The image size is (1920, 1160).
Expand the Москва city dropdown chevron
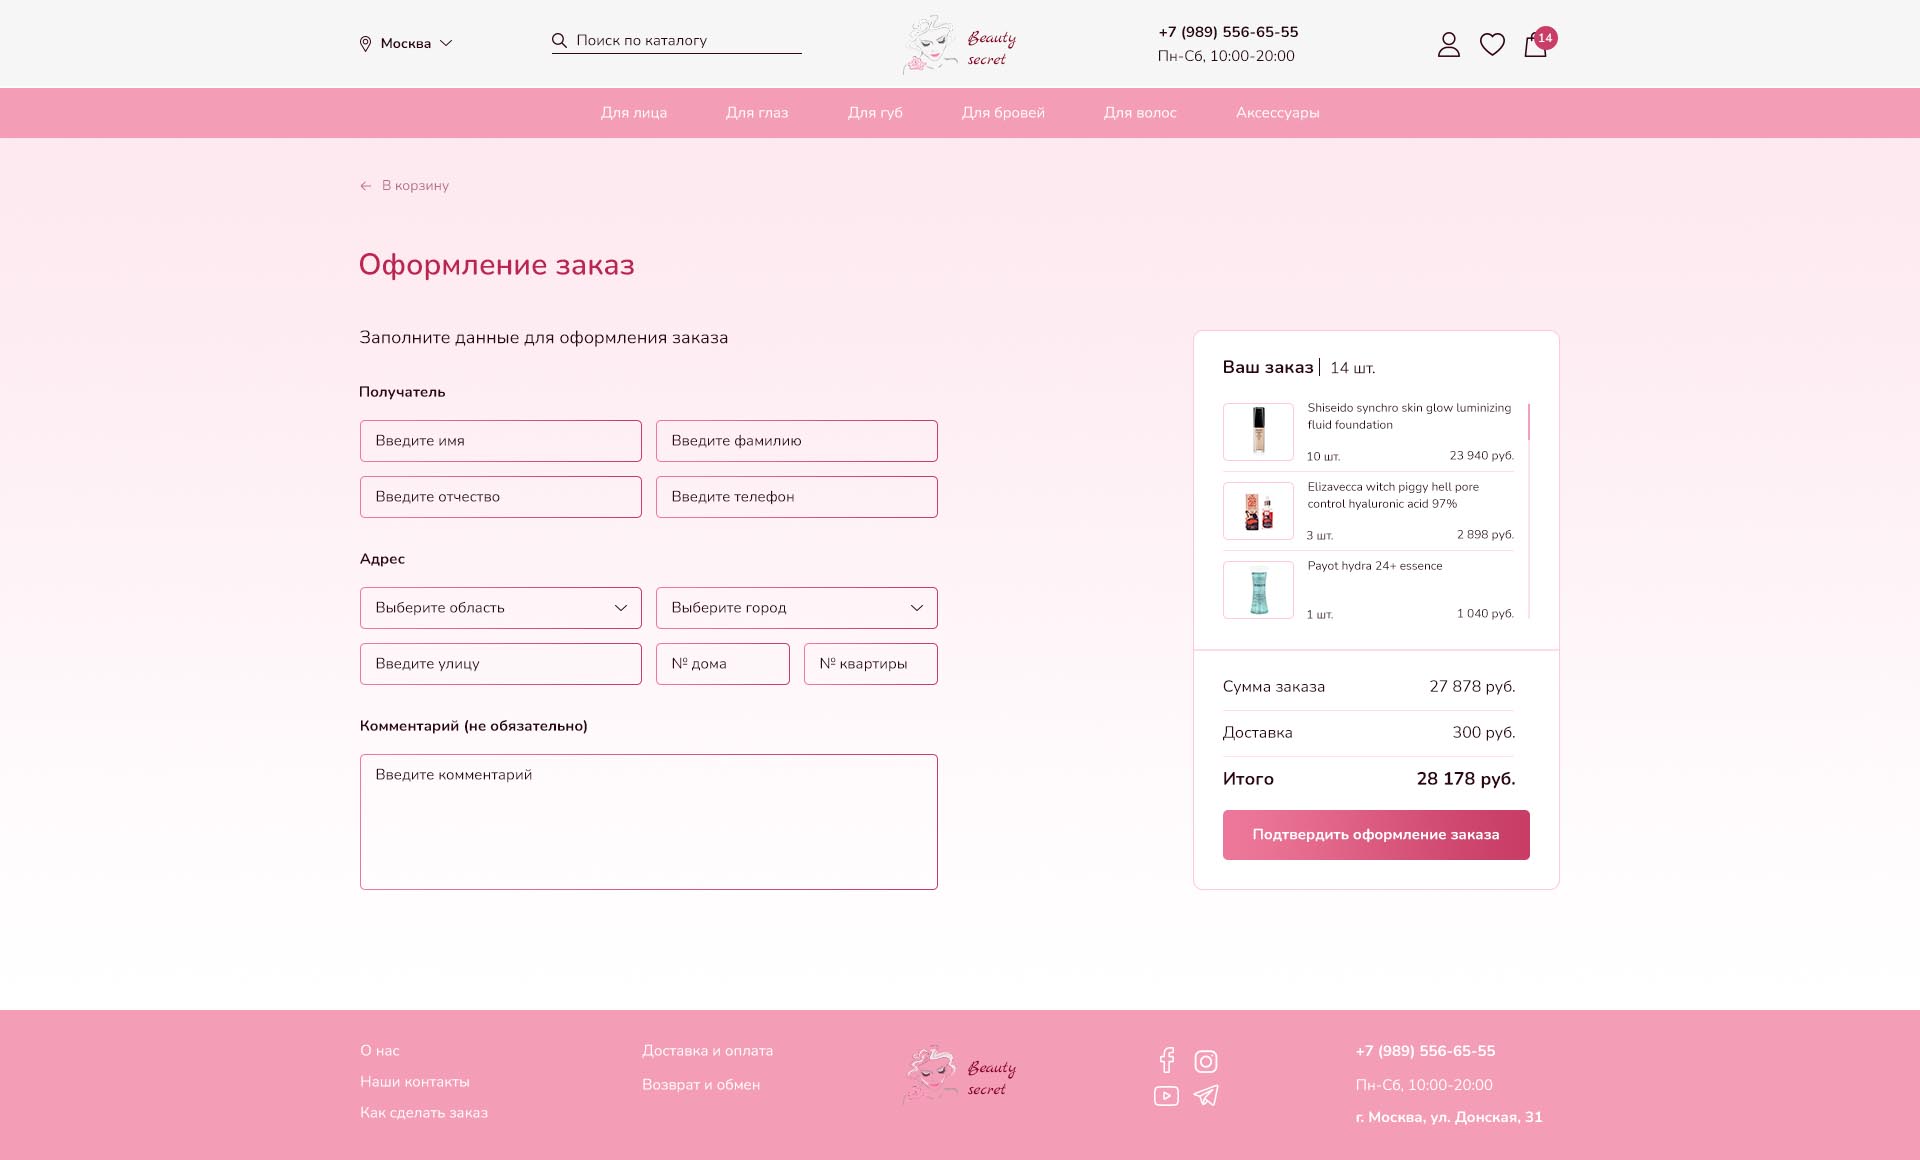(x=446, y=44)
